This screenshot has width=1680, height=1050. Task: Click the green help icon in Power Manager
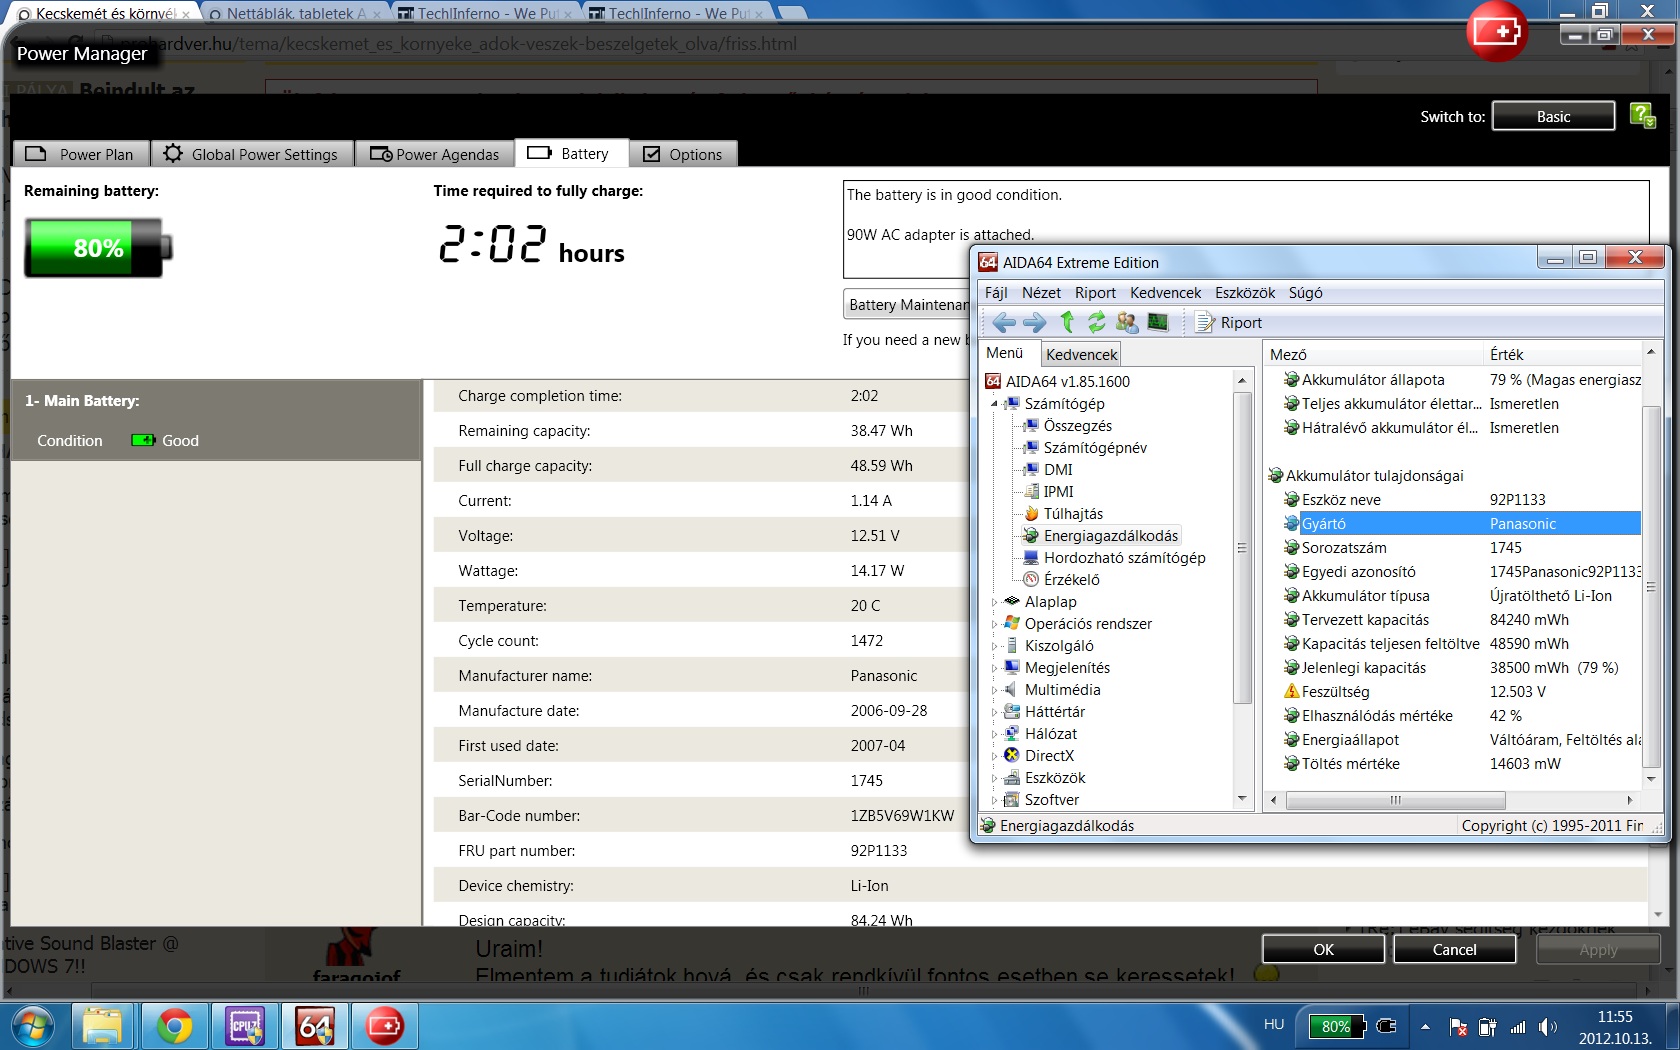click(x=1642, y=116)
